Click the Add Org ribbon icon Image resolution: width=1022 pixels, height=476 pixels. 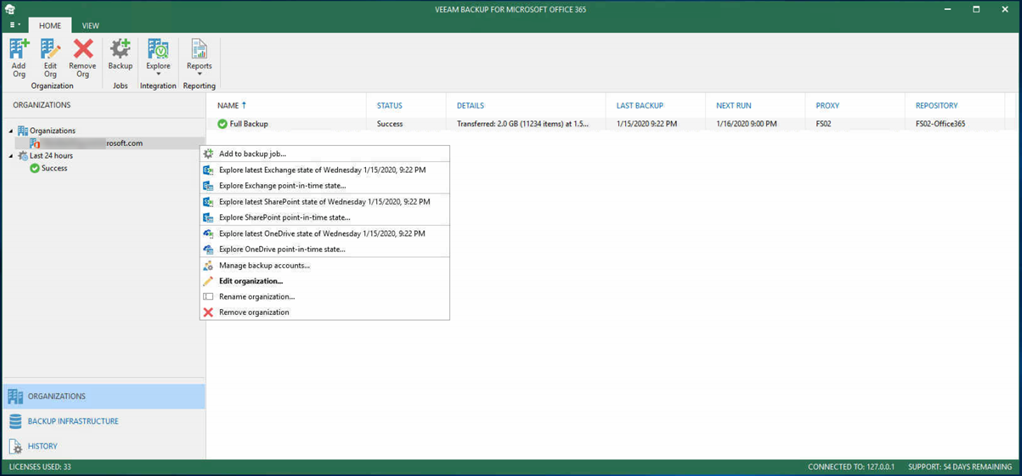19,58
